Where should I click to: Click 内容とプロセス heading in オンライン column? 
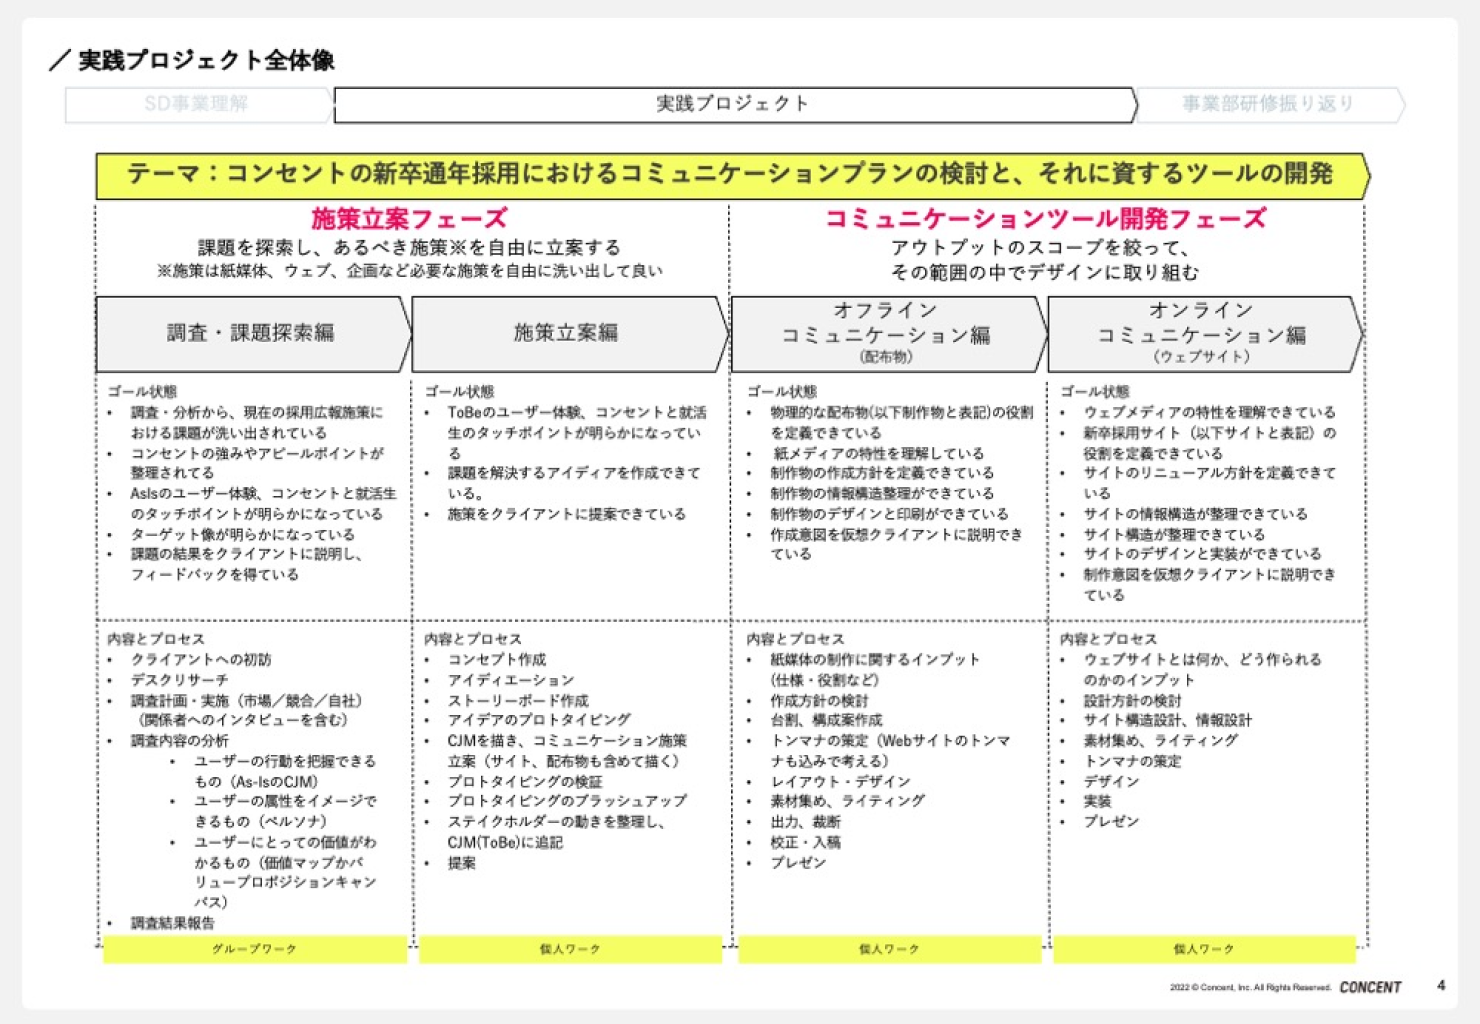pos(1108,638)
